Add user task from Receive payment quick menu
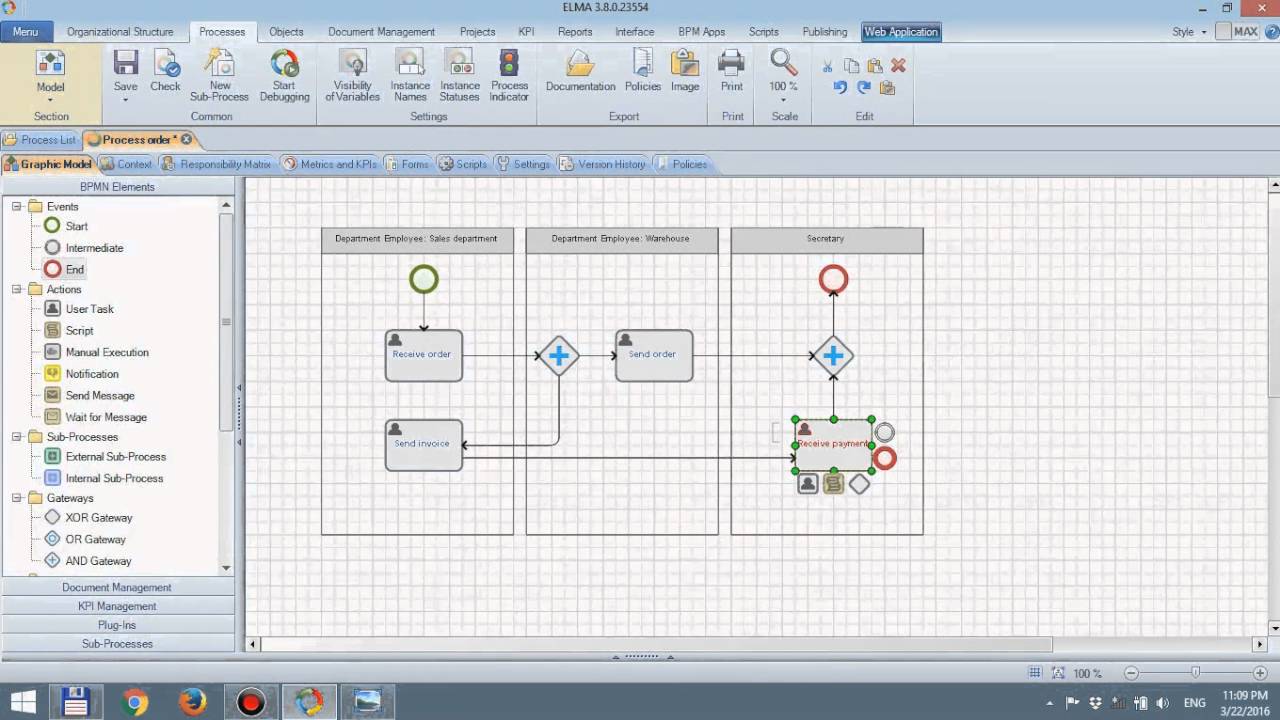 click(x=808, y=484)
